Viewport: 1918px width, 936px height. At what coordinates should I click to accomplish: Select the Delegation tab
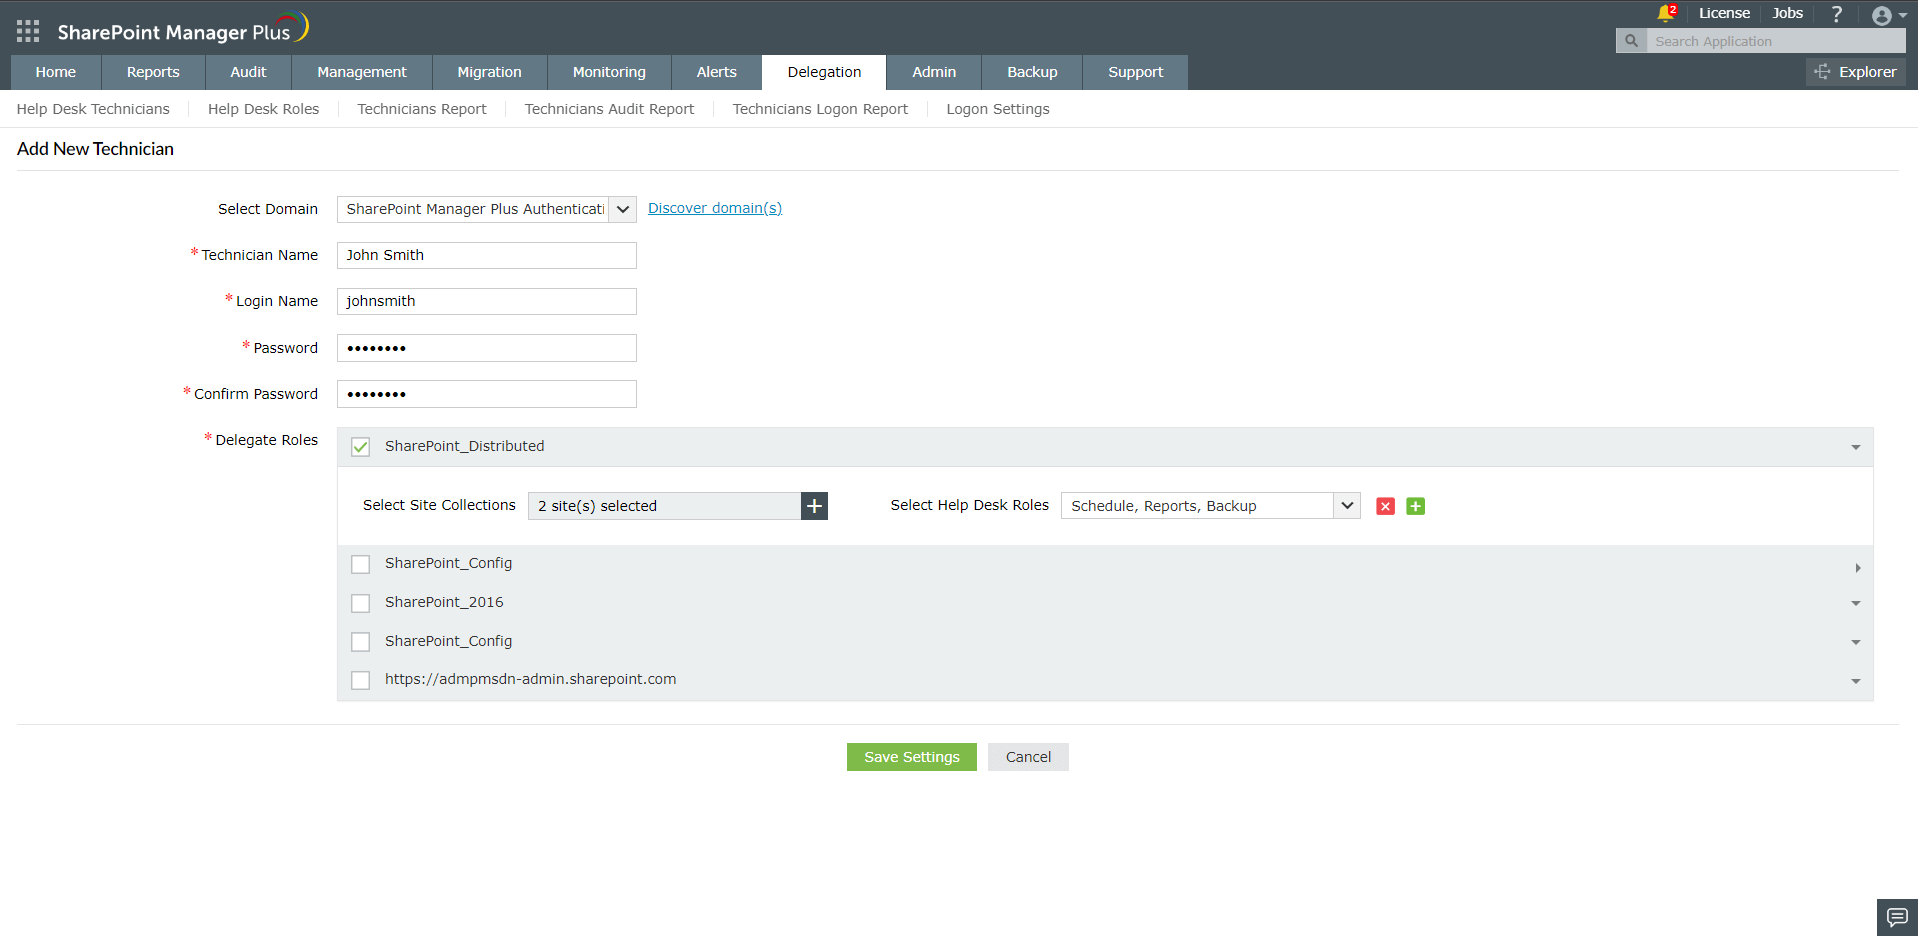[x=824, y=72]
